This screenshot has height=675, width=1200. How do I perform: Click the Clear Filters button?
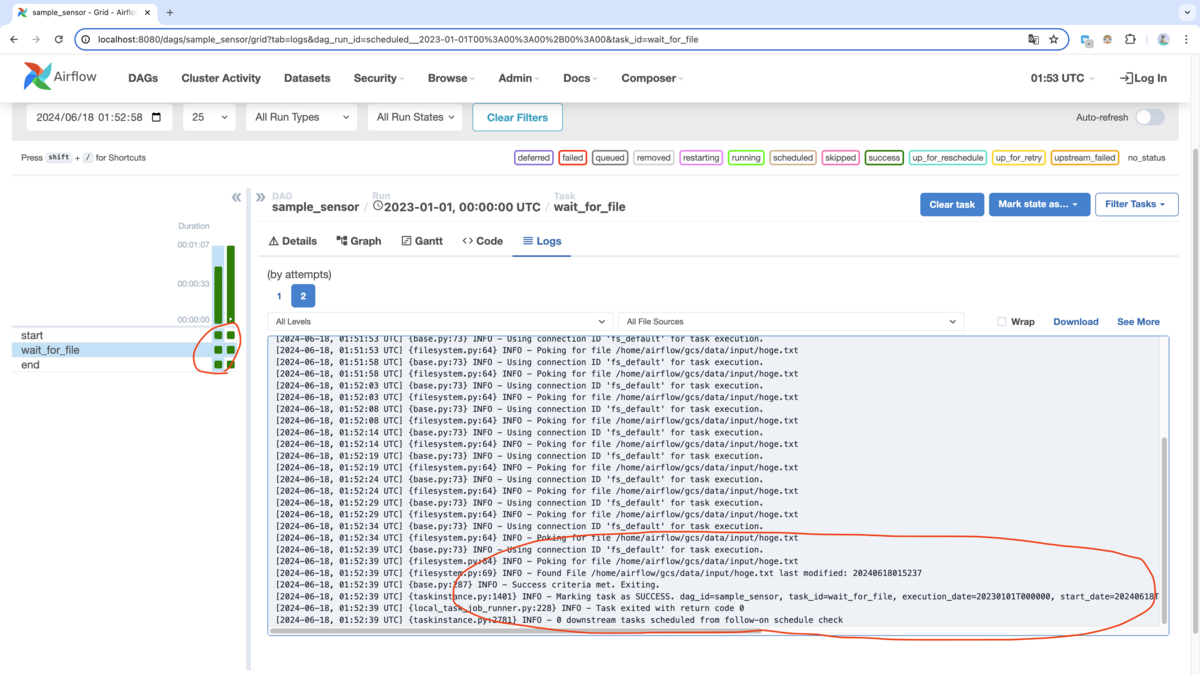tap(517, 116)
